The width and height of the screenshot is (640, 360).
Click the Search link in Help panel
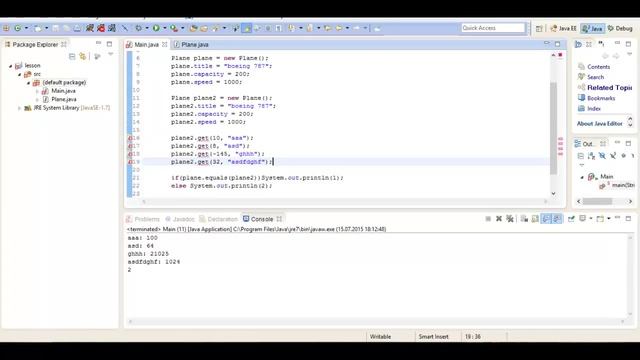pyautogui.click(x=596, y=77)
